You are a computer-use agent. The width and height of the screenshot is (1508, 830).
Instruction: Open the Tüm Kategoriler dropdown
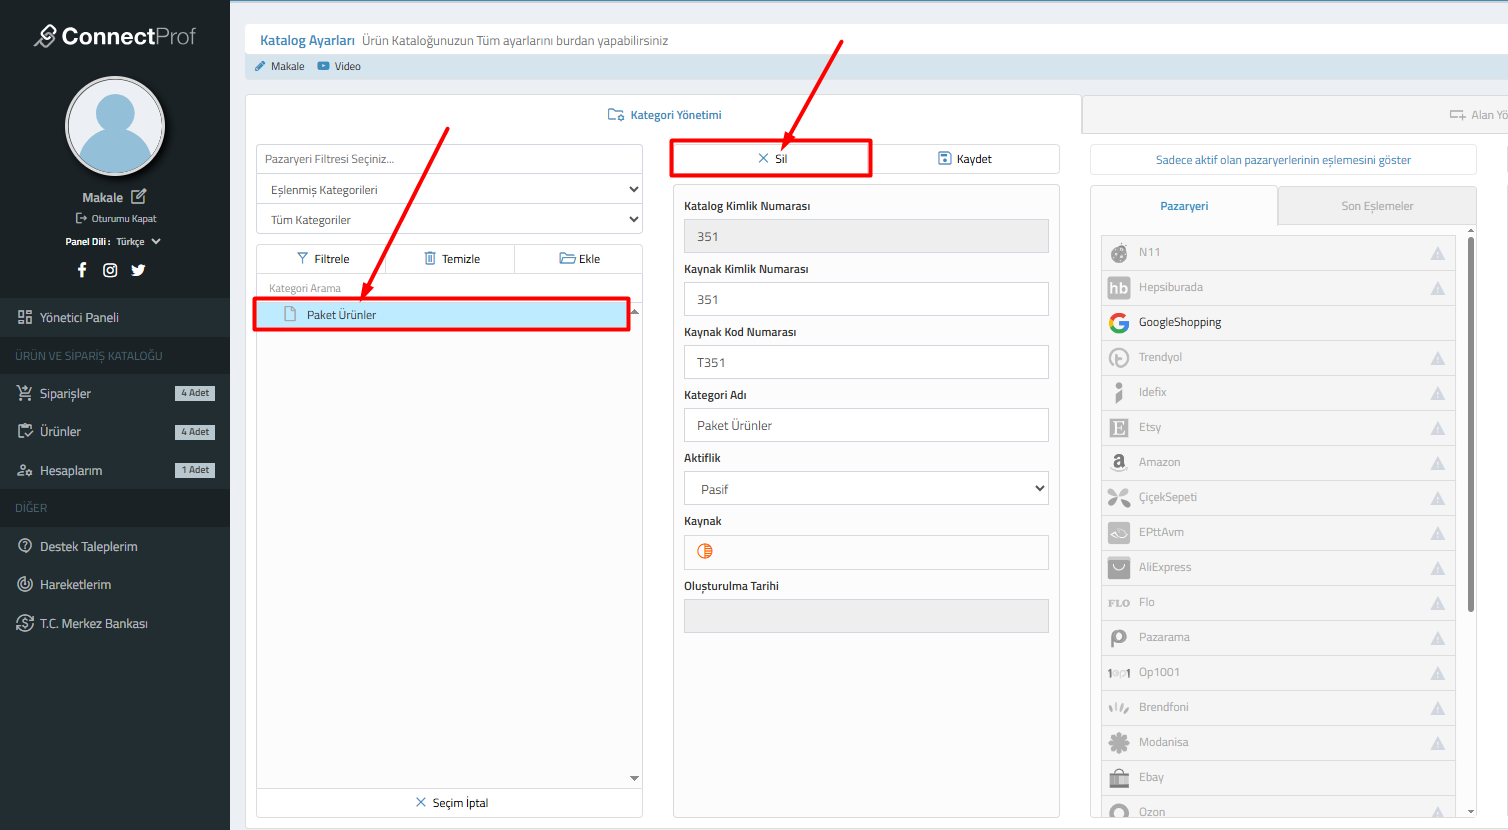point(449,220)
